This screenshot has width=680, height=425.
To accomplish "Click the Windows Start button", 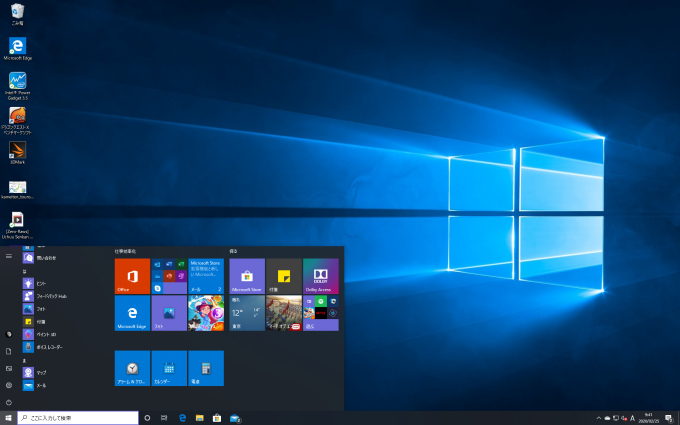I will 8,418.
